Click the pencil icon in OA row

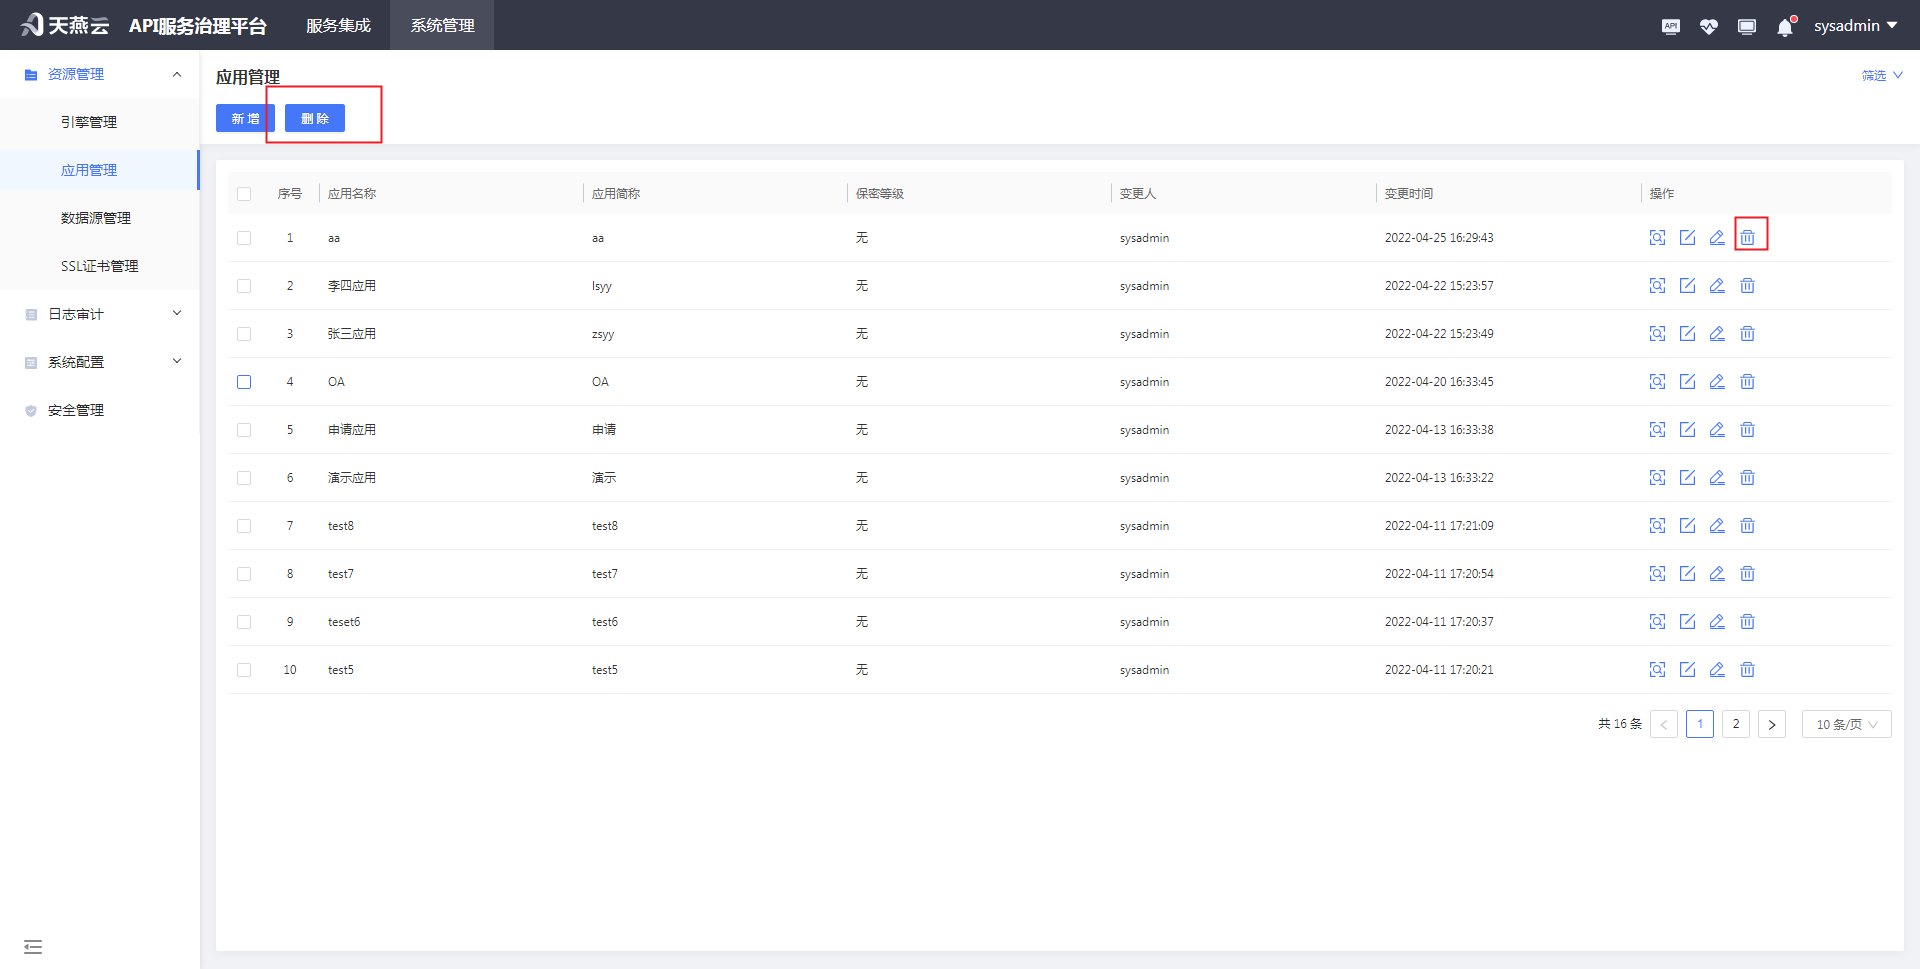[1717, 382]
